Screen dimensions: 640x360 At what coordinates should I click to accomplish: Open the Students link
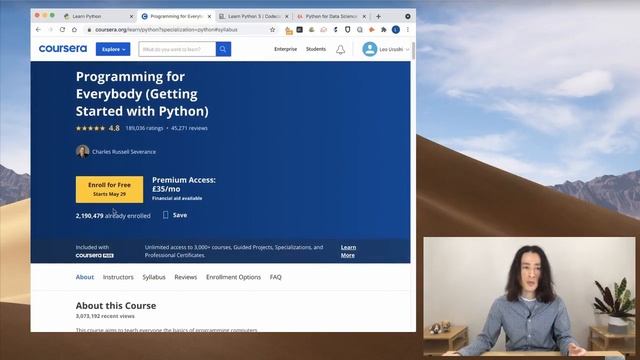pyautogui.click(x=316, y=49)
